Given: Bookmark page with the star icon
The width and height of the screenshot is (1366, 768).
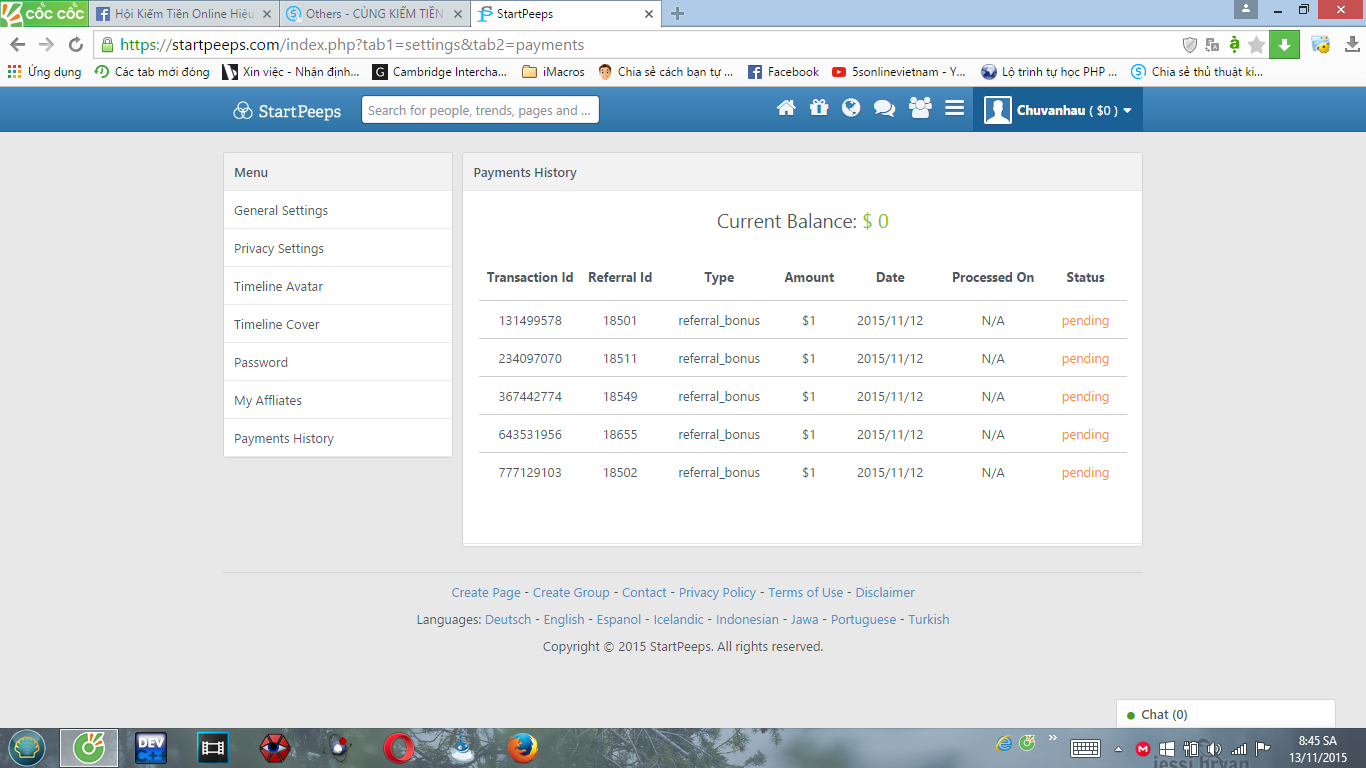Looking at the screenshot, I should [x=1257, y=45].
